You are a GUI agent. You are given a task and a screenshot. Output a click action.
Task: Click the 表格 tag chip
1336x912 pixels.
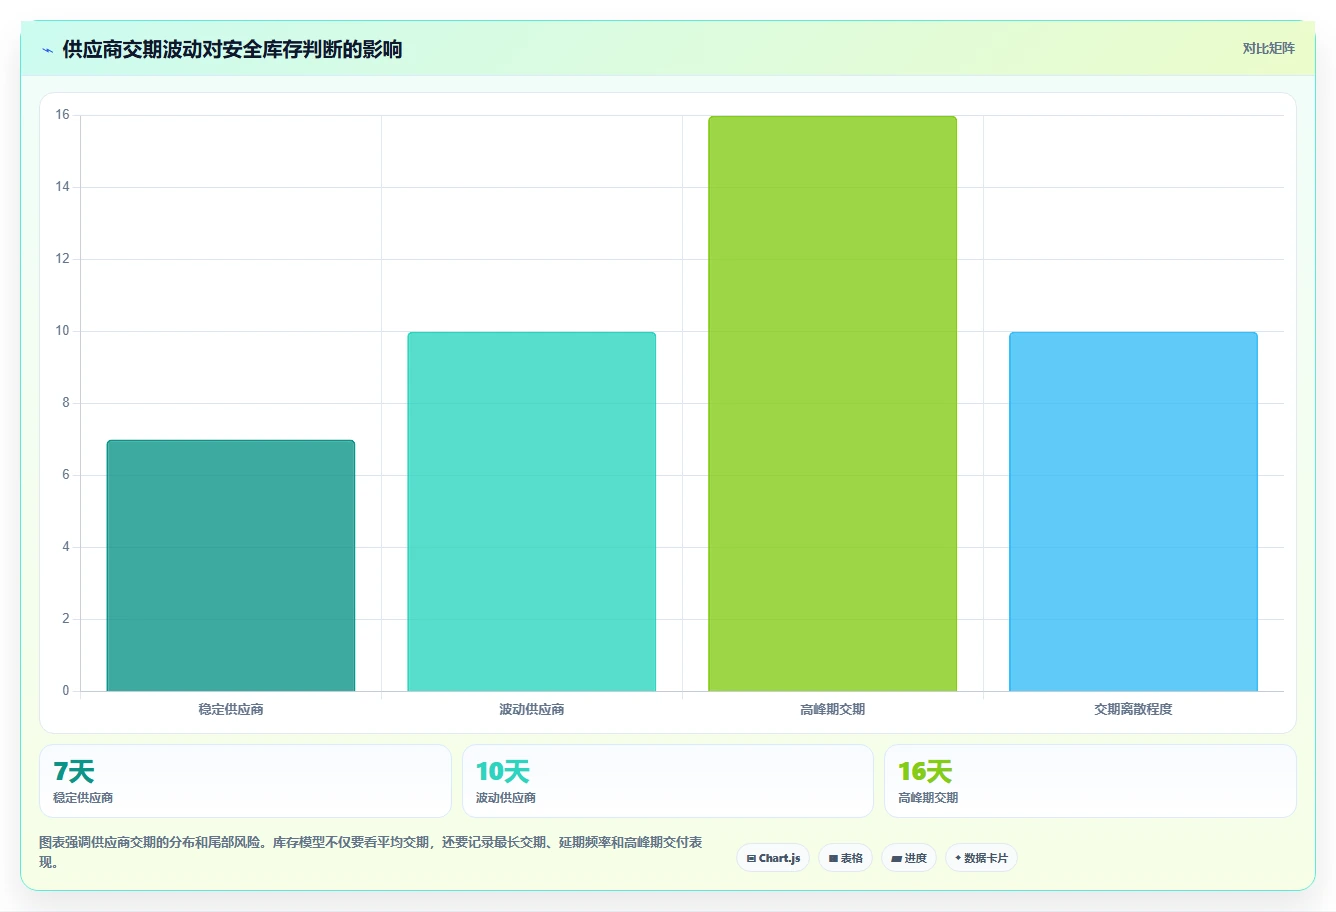coord(845,858)
